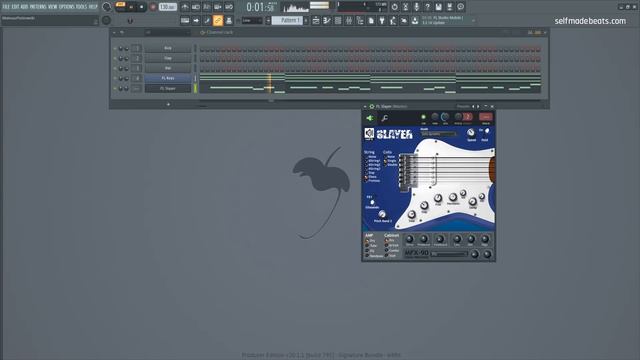
Task: Click the Kick channel mixer track number box
Action: 137,48
